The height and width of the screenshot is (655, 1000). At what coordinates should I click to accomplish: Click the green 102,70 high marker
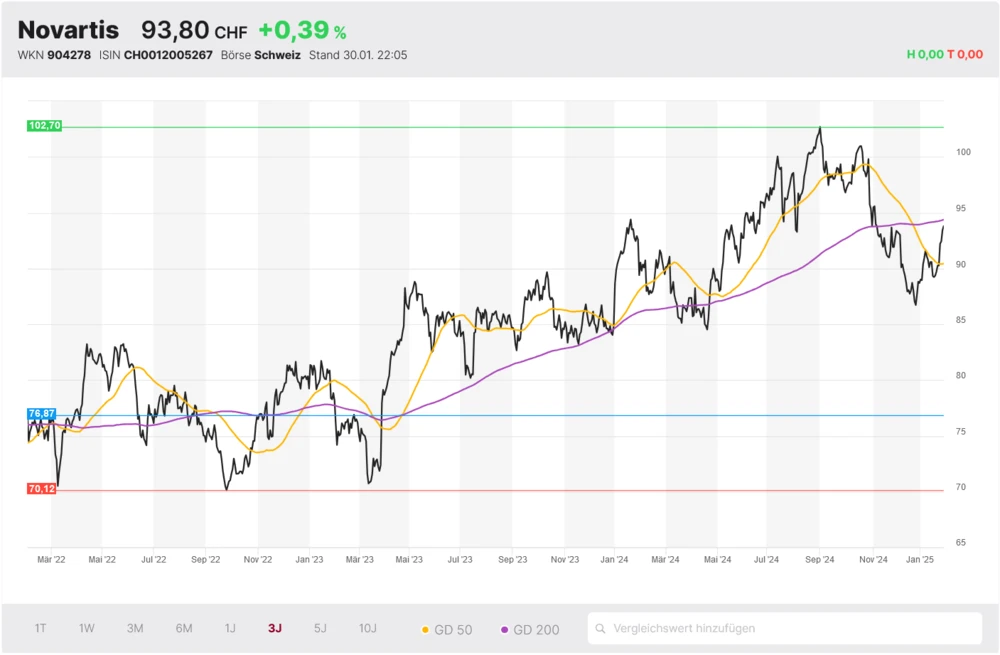coord(45,126)
